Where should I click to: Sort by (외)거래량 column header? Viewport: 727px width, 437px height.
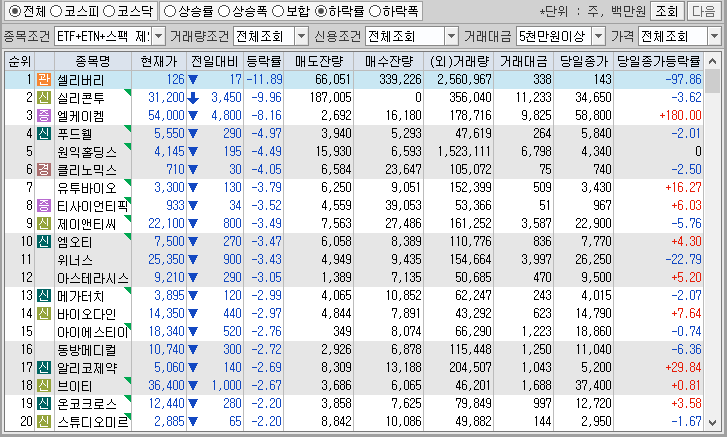459,61
